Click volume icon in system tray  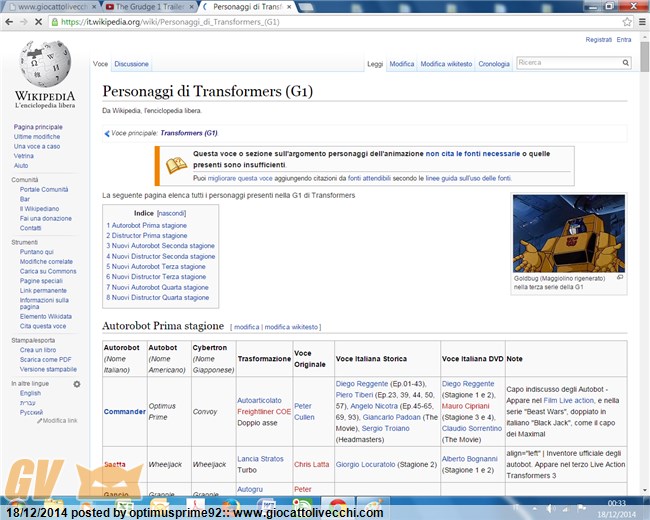[x=550, y=508]
